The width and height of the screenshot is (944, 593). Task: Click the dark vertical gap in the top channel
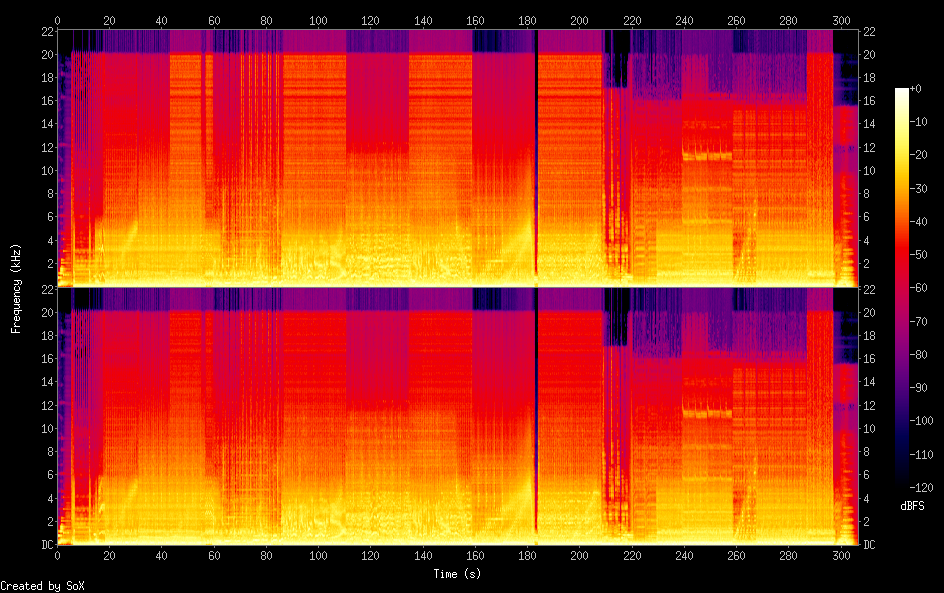coord(536,150)
